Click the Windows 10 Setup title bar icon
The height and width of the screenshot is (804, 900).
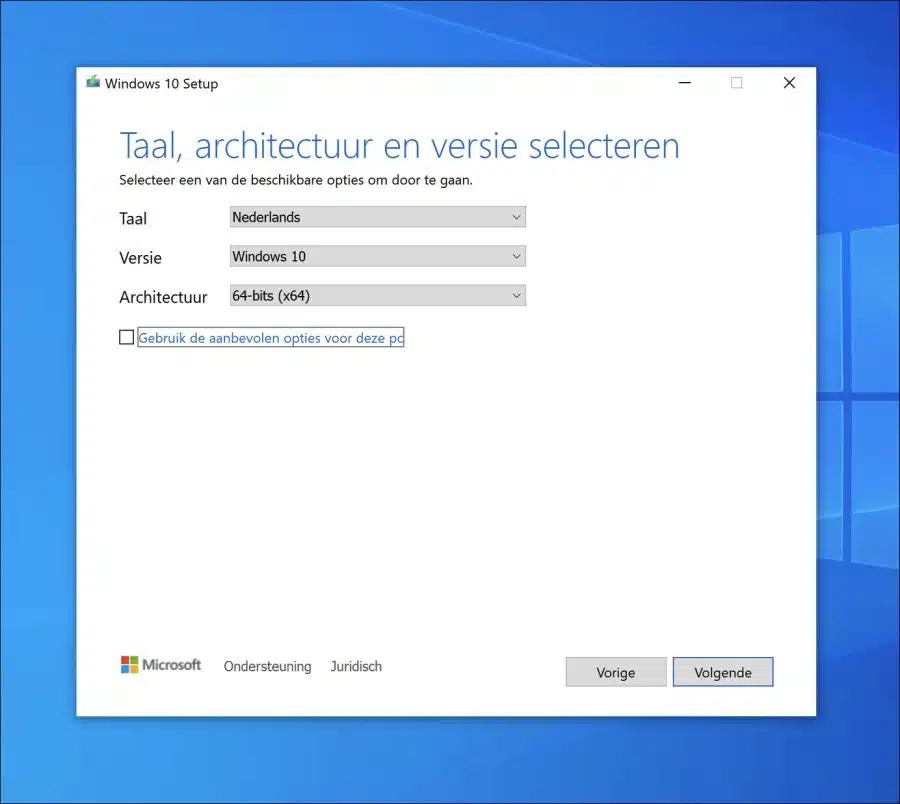click(x=93, y=82)
